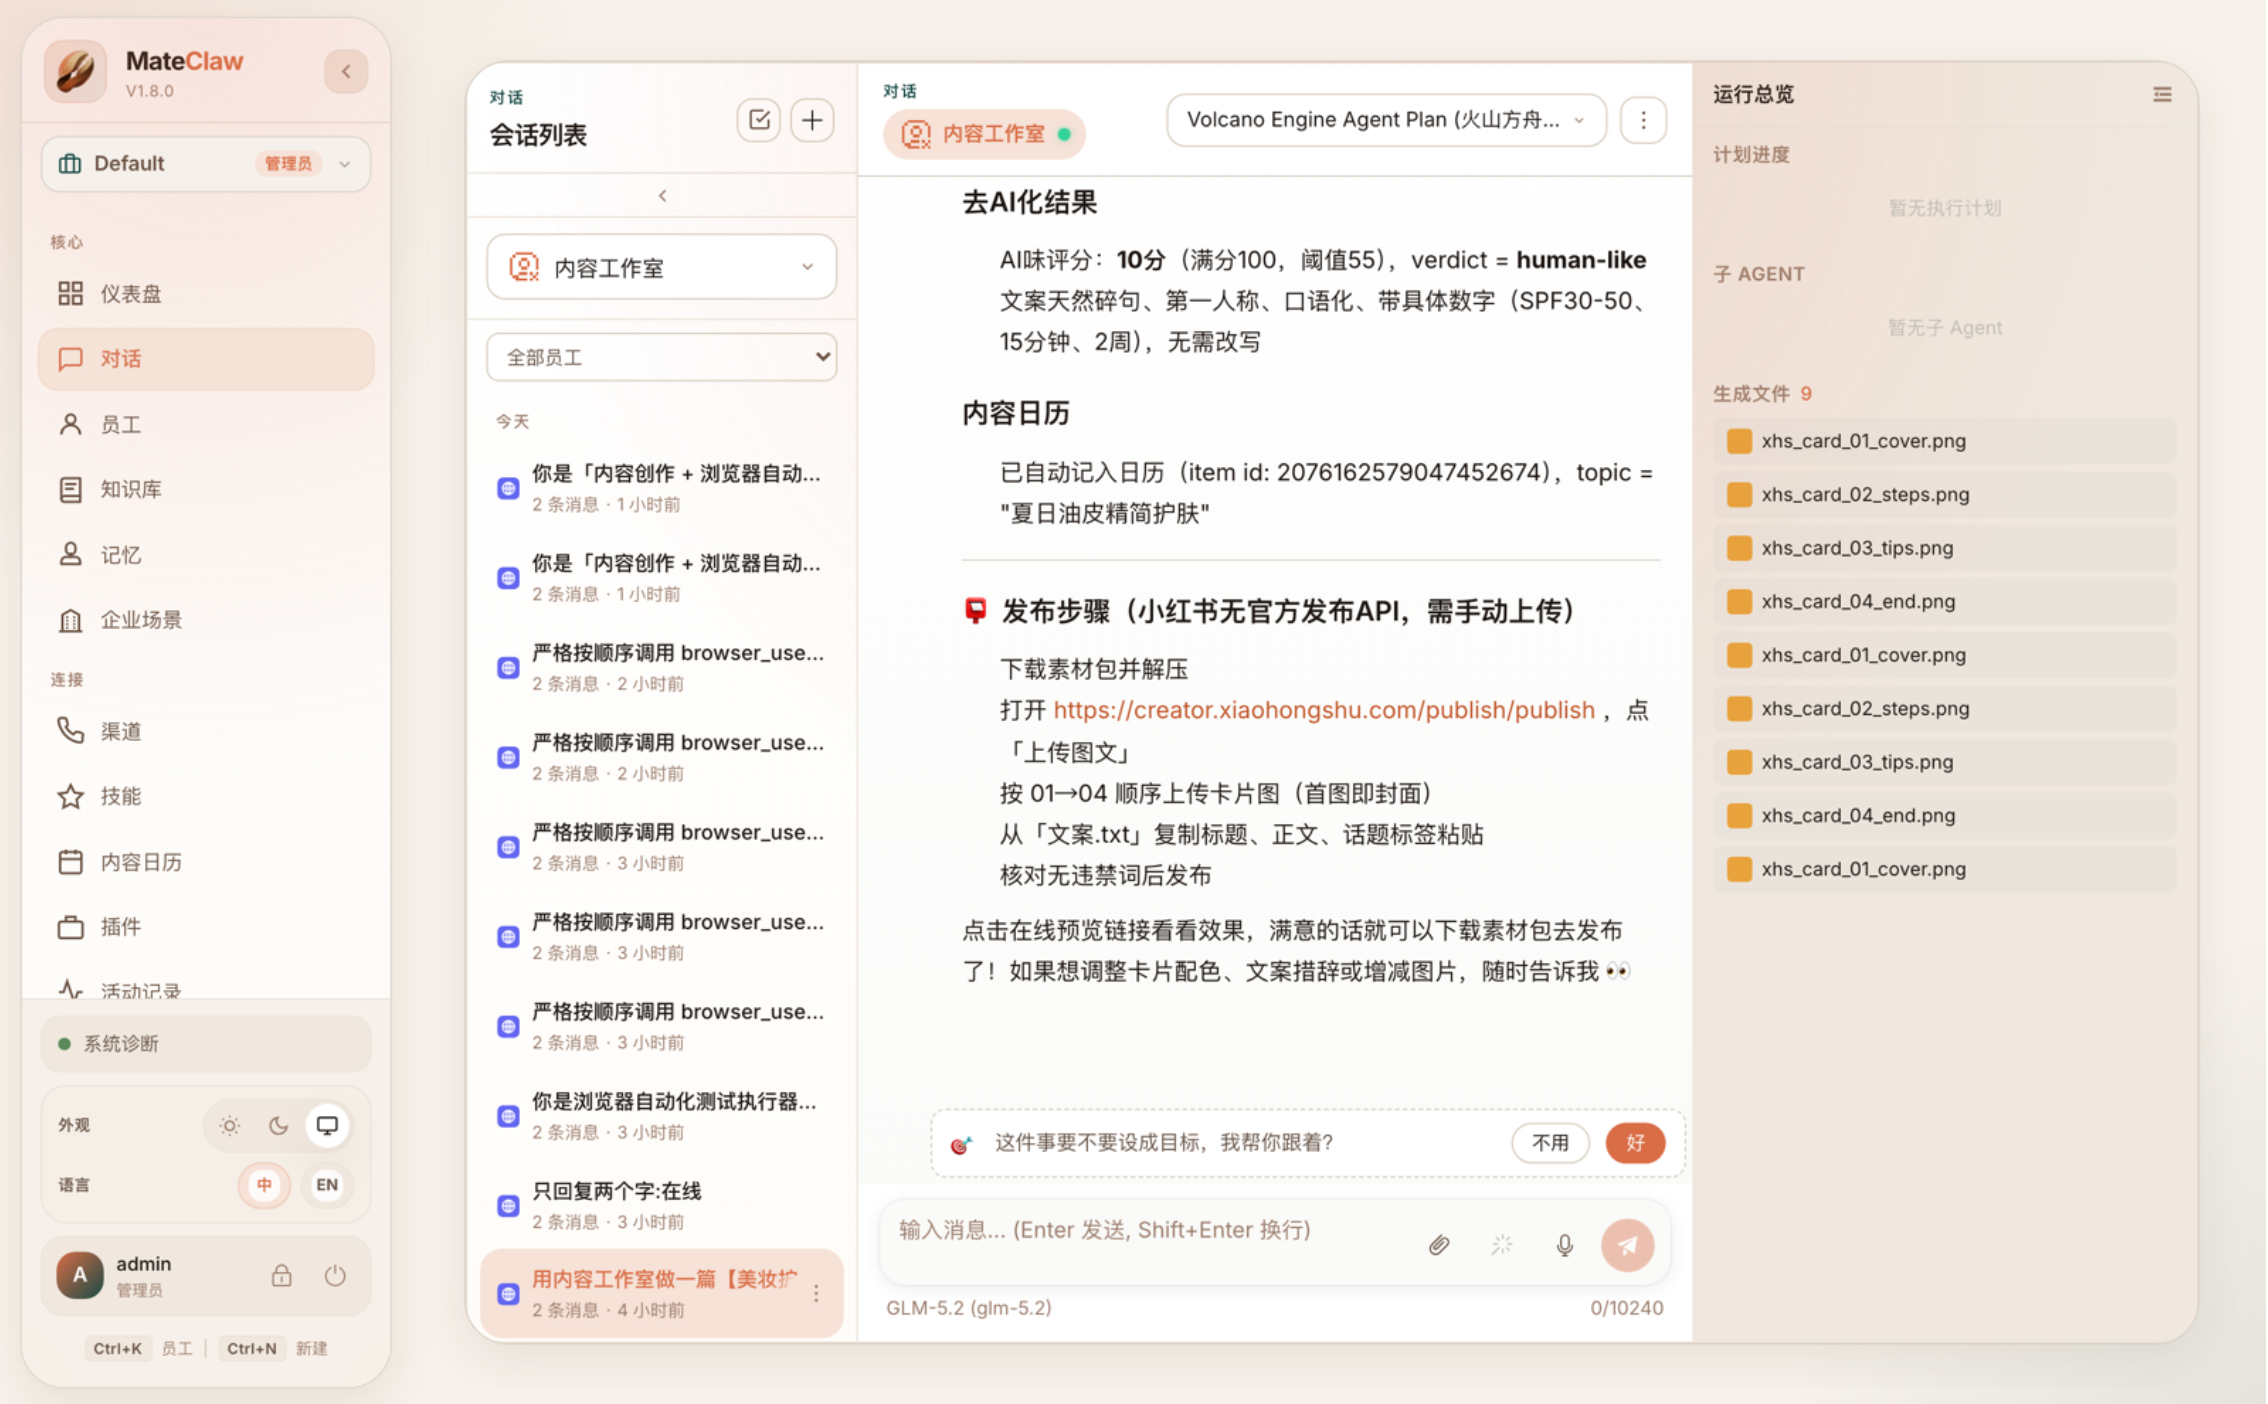Viewport: 2268px width, 1404px height.
Task: Click the 生成文件 9 section heading
Action: coord(1762,393)
